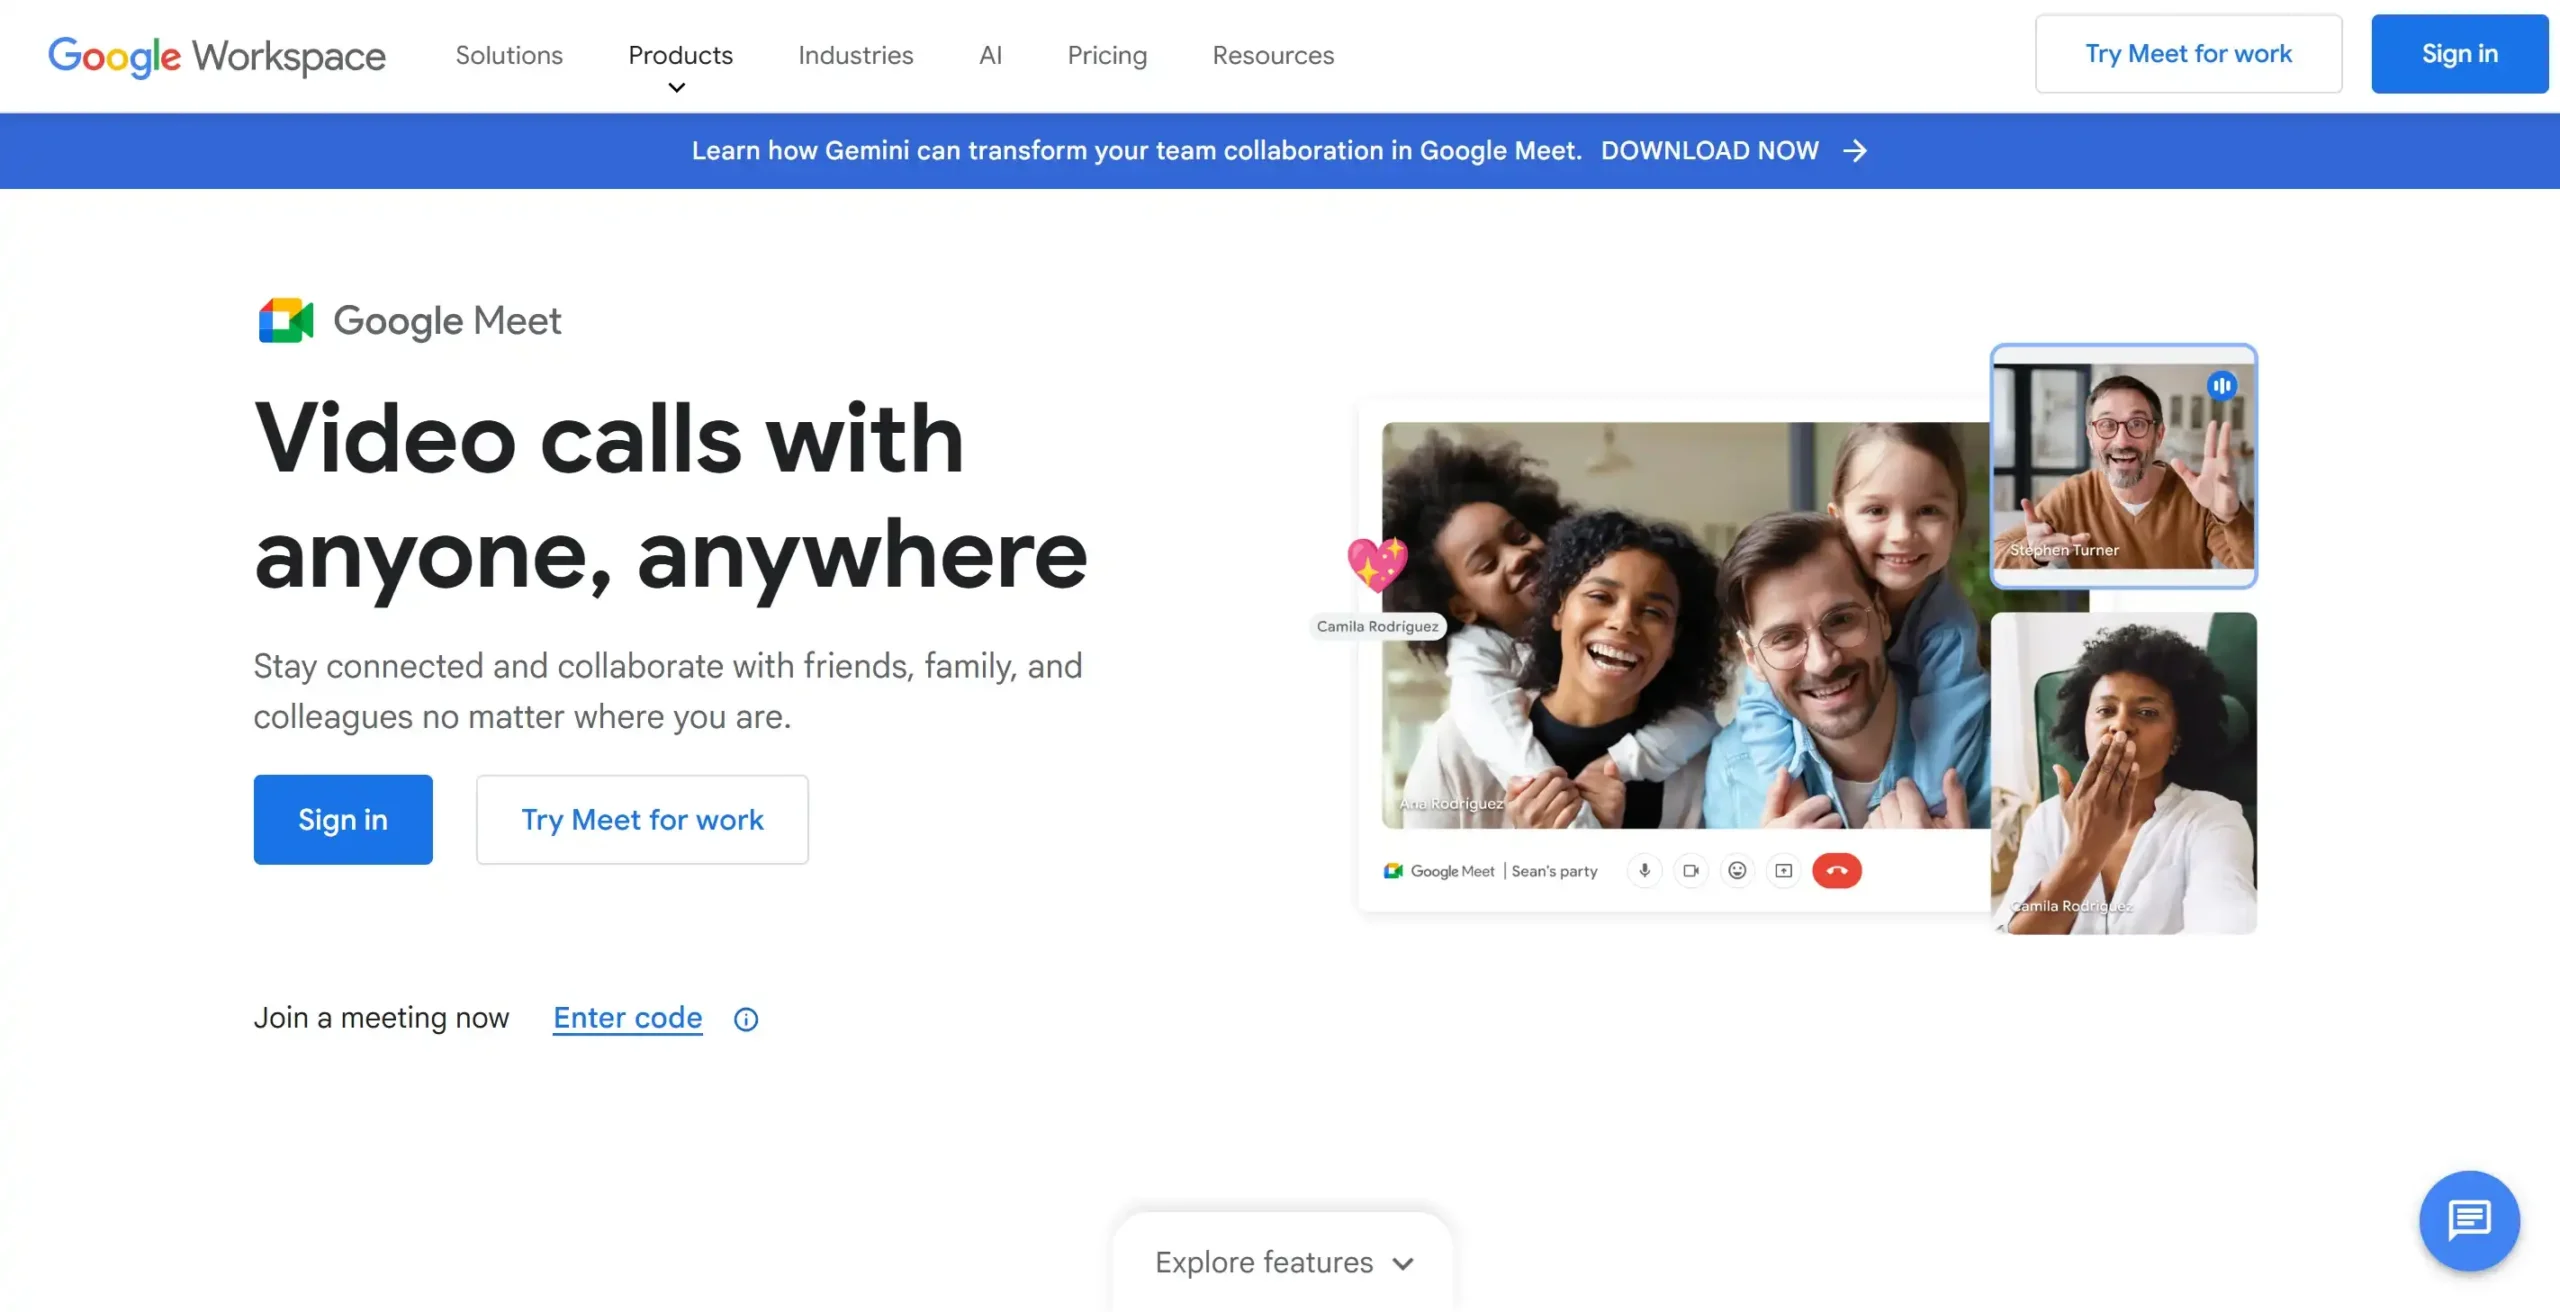The height and width of the screenshot is (1312, 2560).
Task: Click the header Sign in button
Action: tap(2459, 54)
